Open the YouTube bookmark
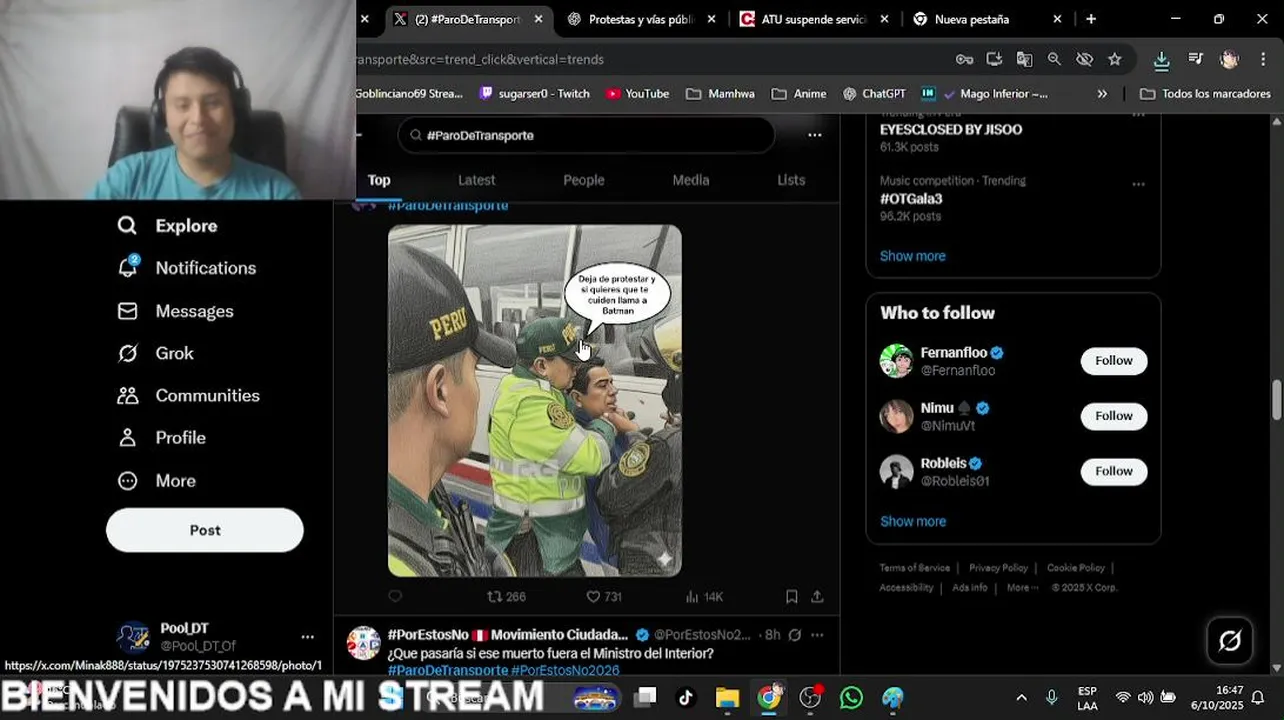The height and width of the screenshot is (720, 1284). tap(637, 93)
